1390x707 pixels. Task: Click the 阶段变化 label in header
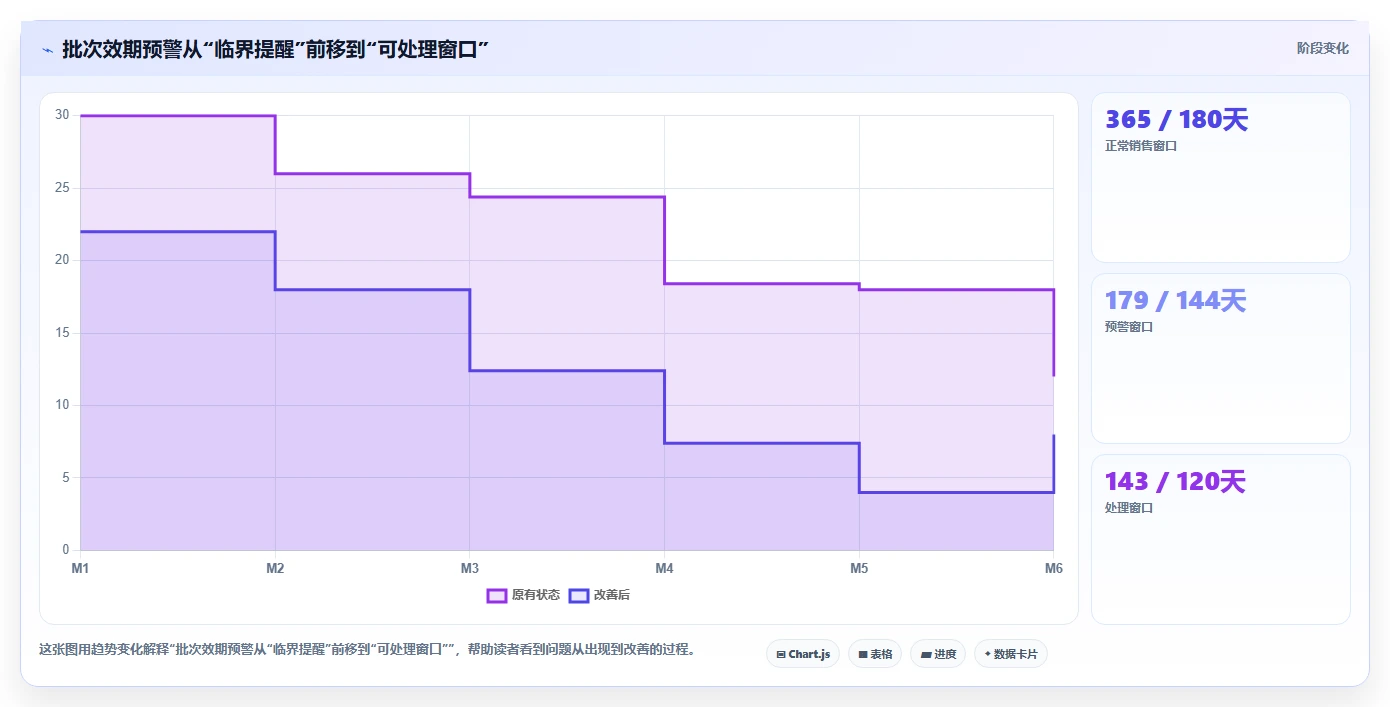click(1323, 48)
